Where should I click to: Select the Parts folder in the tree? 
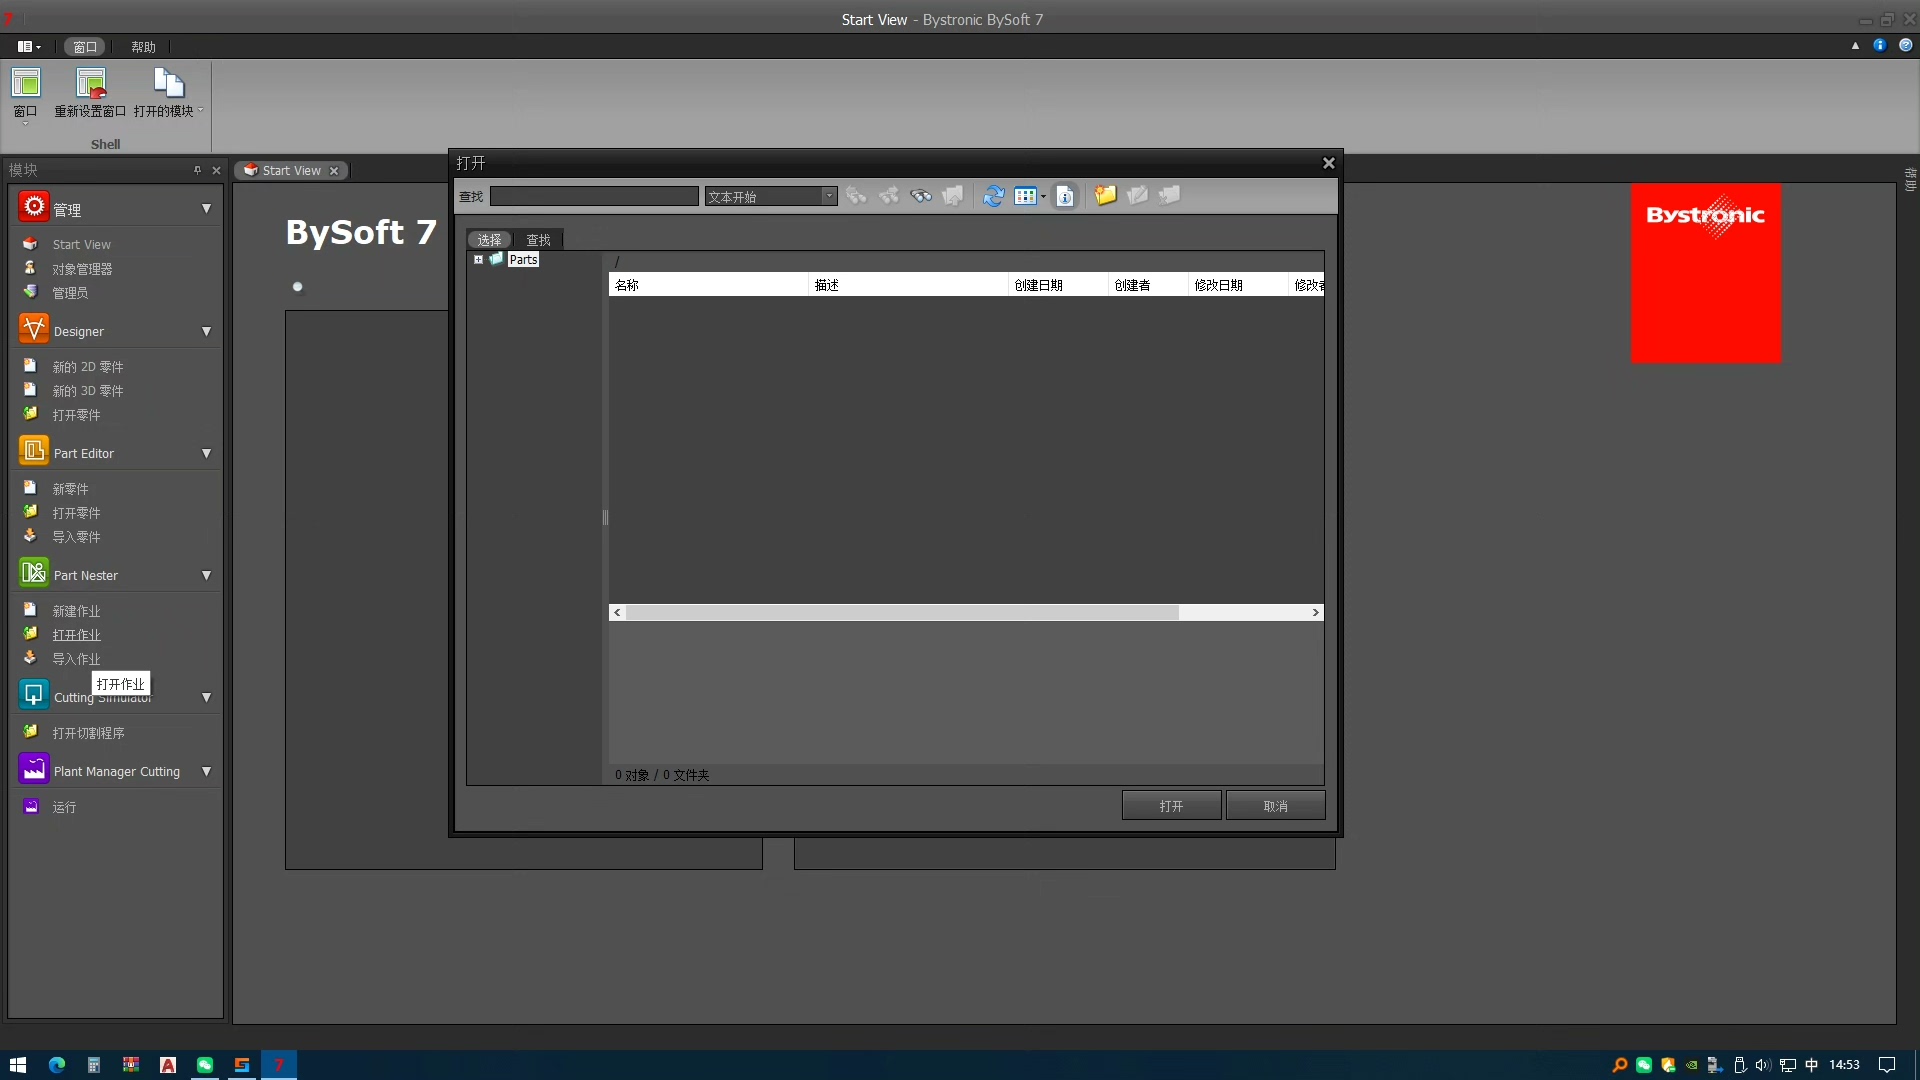(523, 260)
